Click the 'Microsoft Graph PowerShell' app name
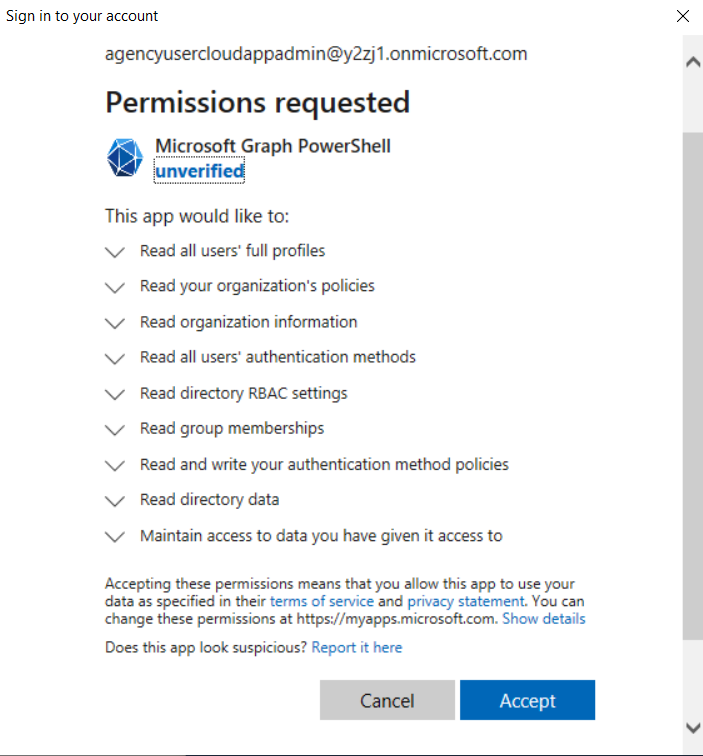This screenshot has width=703, height=756. click(273, 146)
